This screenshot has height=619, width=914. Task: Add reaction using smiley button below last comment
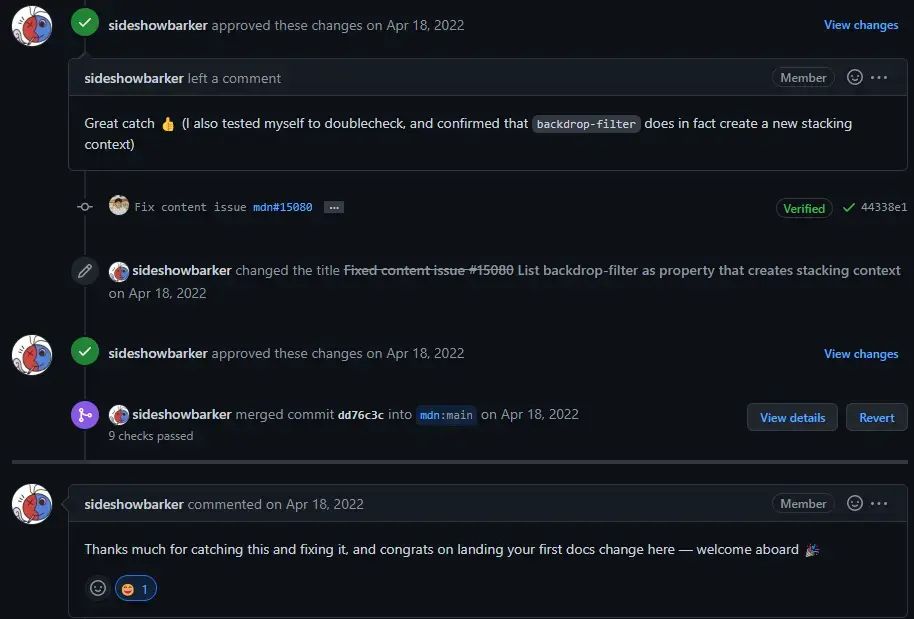tap(98, 588)
